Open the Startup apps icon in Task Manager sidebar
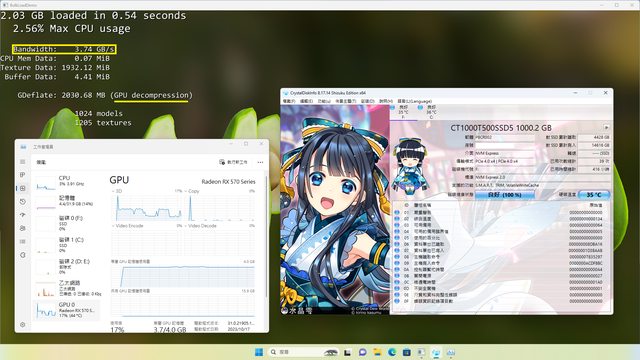This screenshot has height=360, width=640. (x=23, y=215)
